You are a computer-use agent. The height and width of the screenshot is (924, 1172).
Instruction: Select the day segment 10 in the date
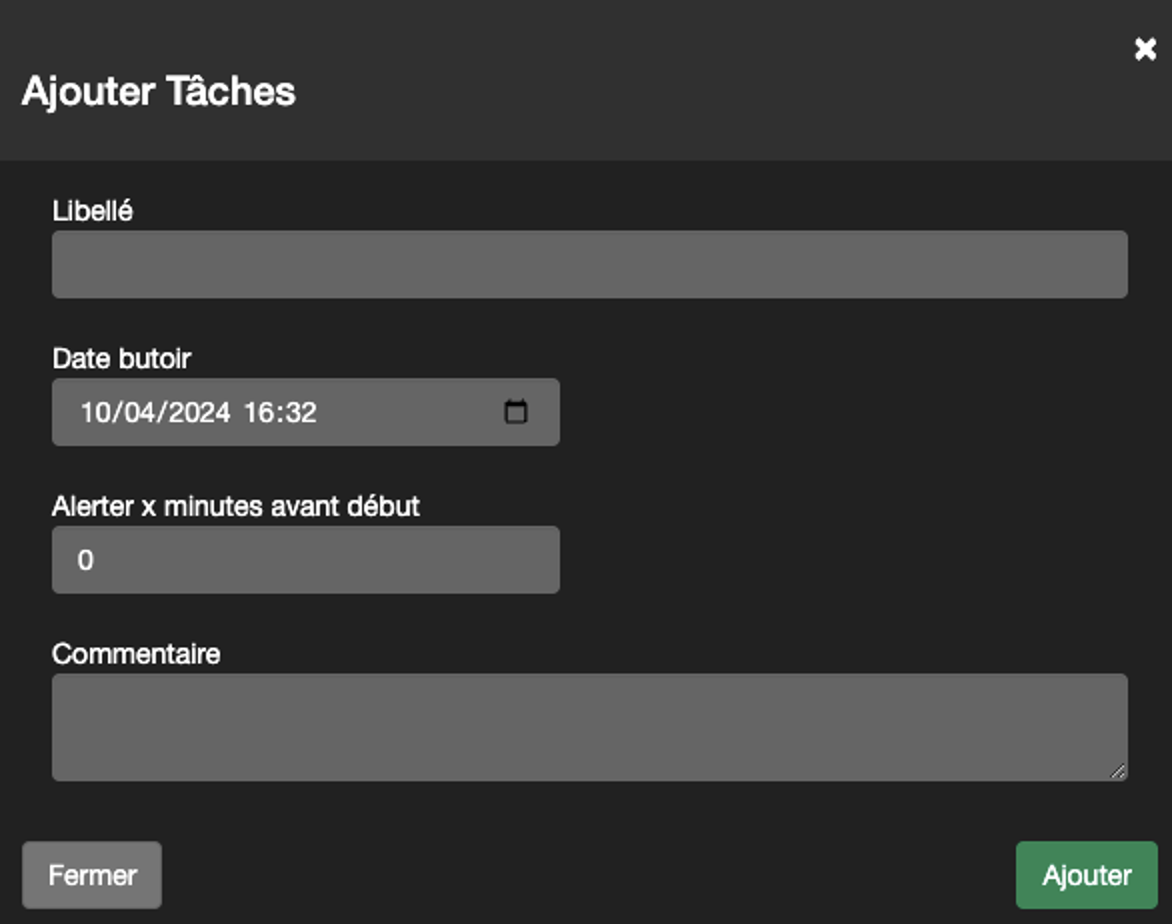point(95,413)
